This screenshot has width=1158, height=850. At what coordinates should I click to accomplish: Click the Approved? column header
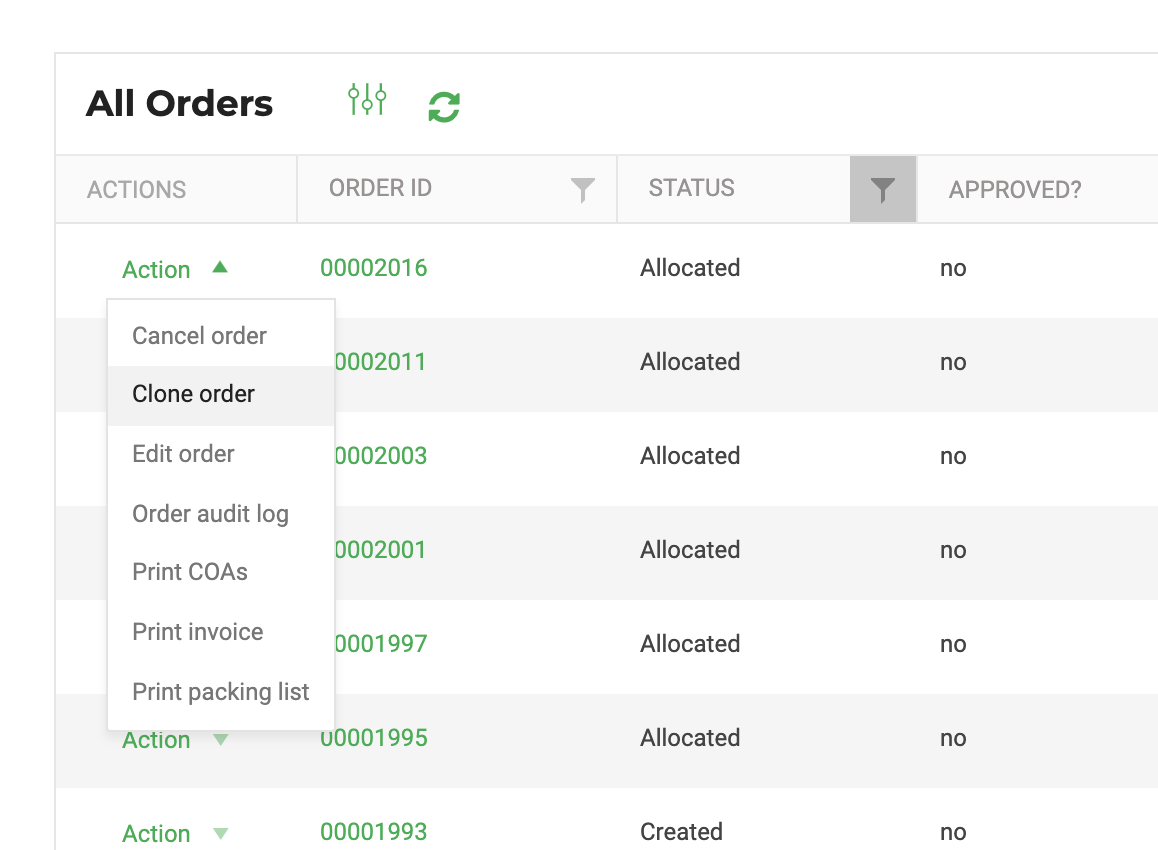(x=1015, y=190)
